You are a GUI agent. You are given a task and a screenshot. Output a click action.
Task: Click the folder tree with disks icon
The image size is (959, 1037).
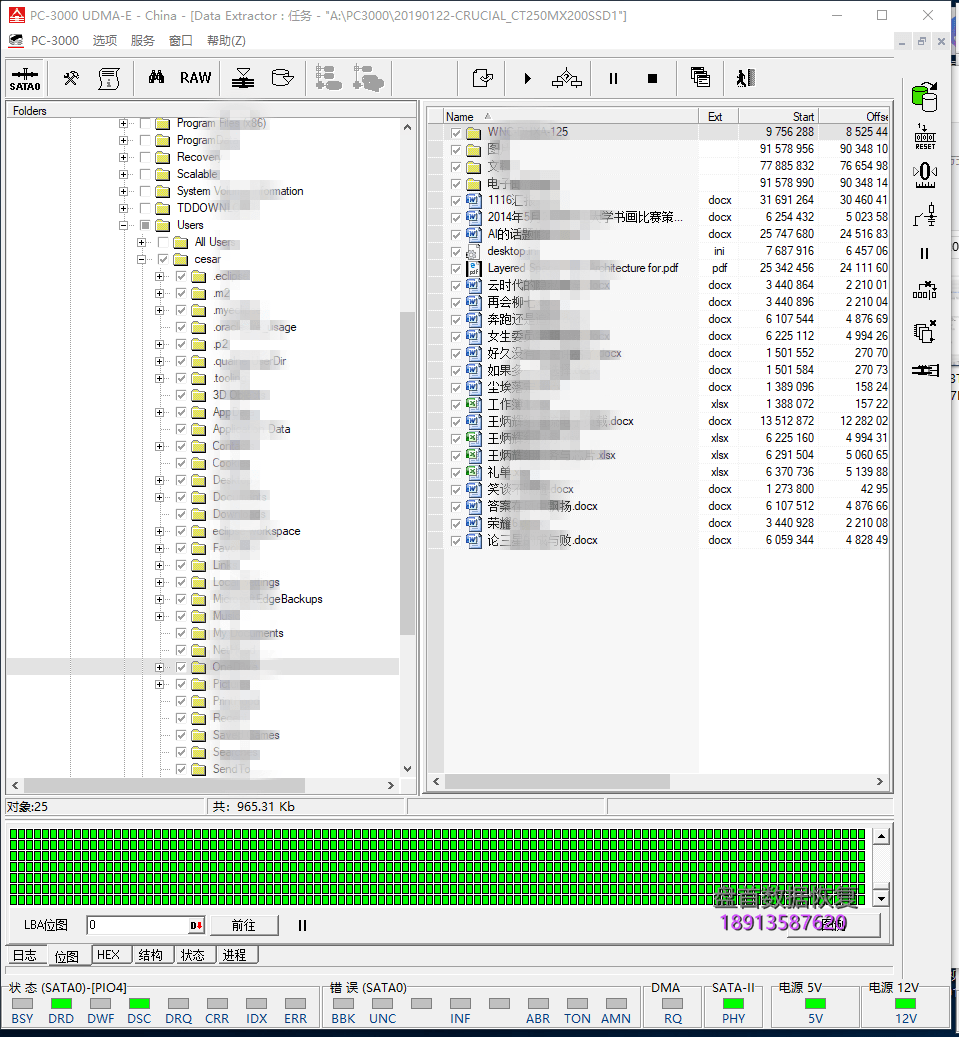[x=368, y=78]
